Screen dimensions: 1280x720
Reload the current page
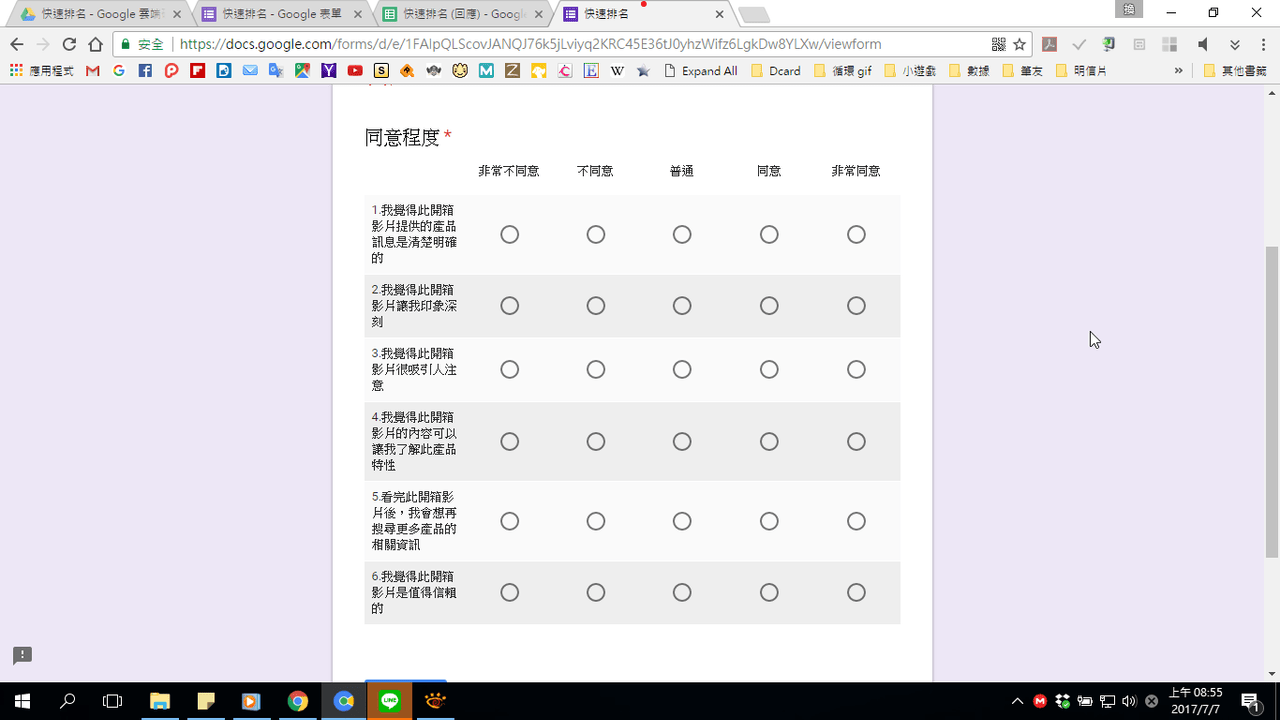pyautogui.click(x=69, y=44)
